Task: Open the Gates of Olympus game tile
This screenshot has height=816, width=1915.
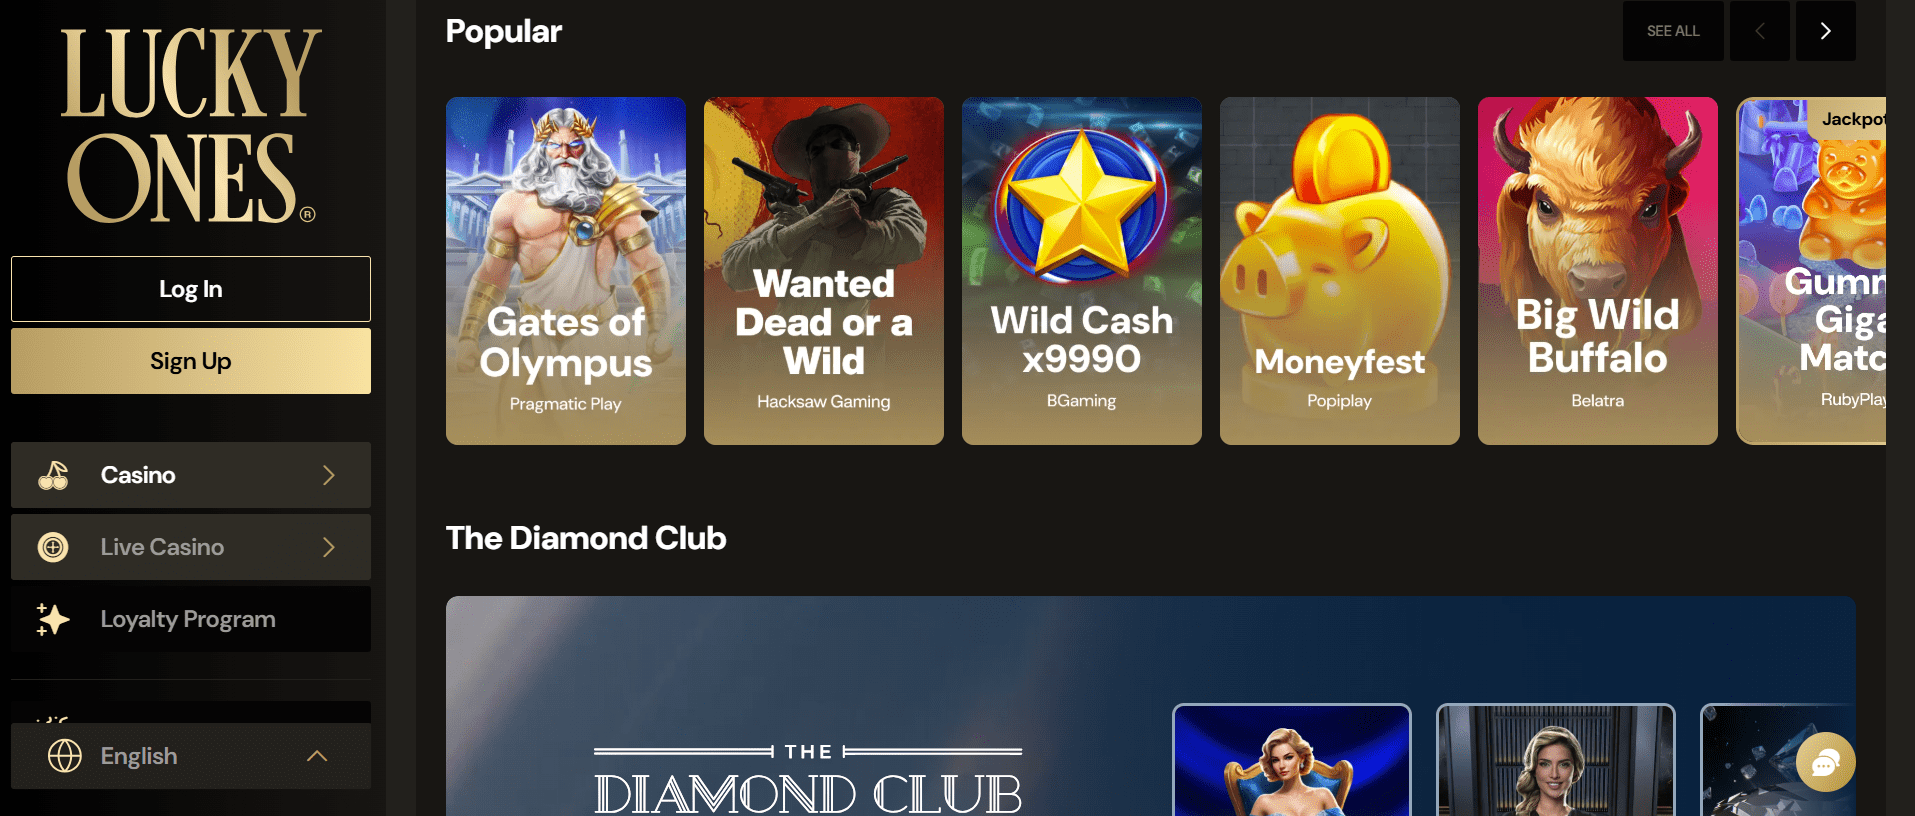Action: [x=566, y=271]
